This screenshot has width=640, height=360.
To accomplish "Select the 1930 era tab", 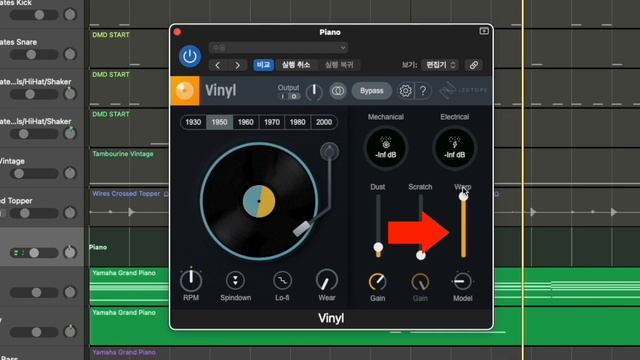I will click(x=193, y=122).
